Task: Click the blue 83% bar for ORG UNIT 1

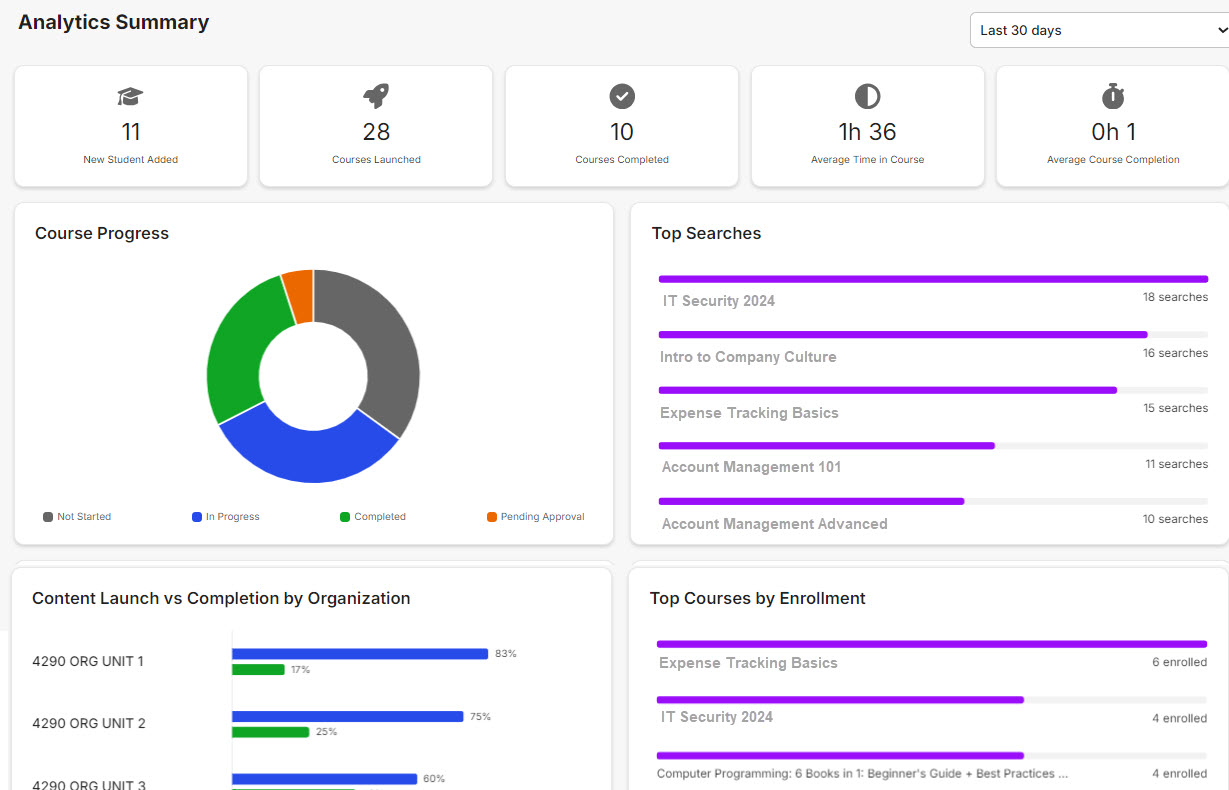Action: (x=360, y=654)
